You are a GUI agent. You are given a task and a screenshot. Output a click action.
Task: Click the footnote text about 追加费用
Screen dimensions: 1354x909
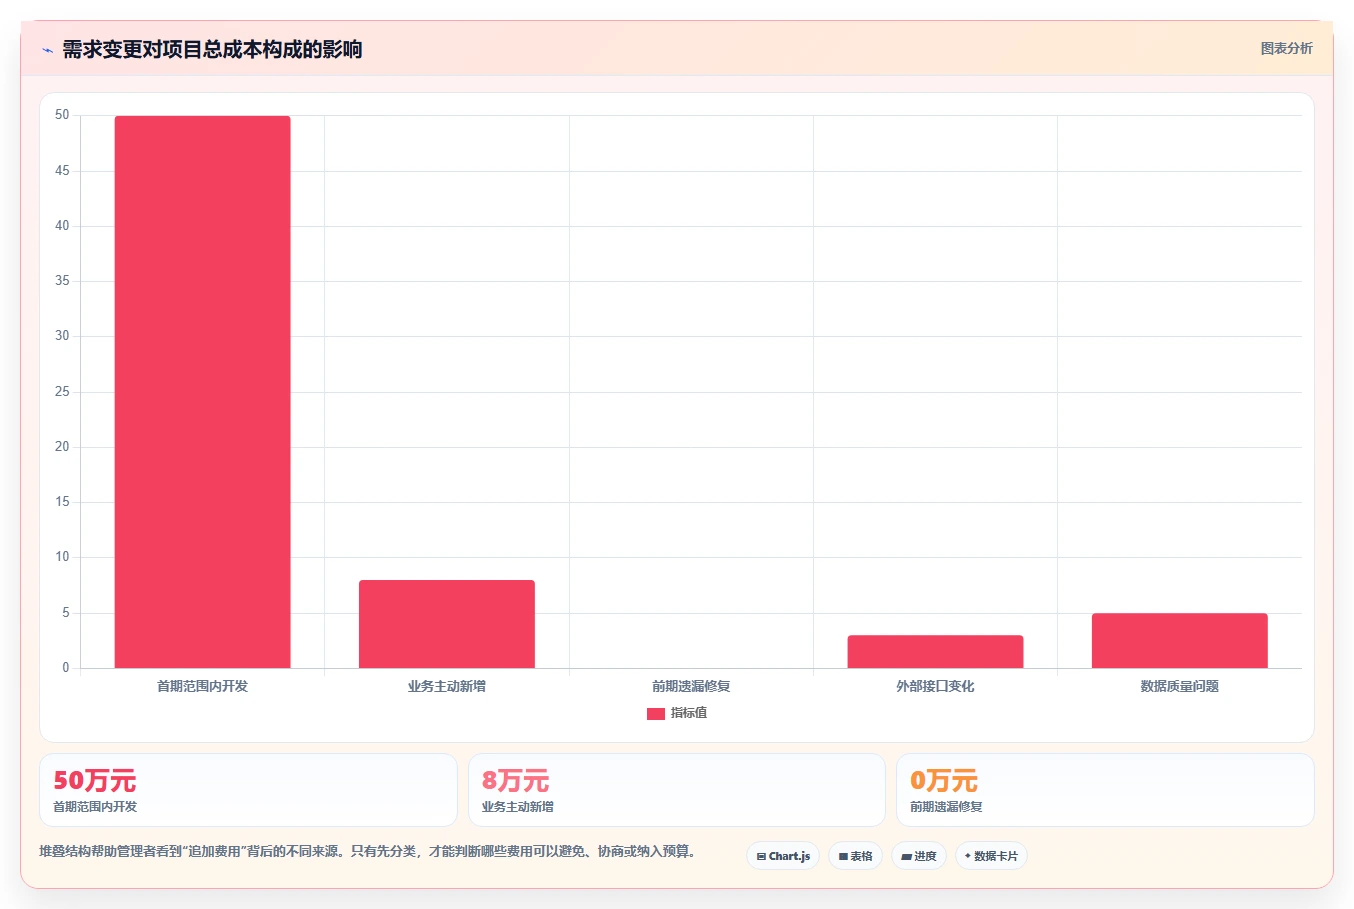[367, 851]
